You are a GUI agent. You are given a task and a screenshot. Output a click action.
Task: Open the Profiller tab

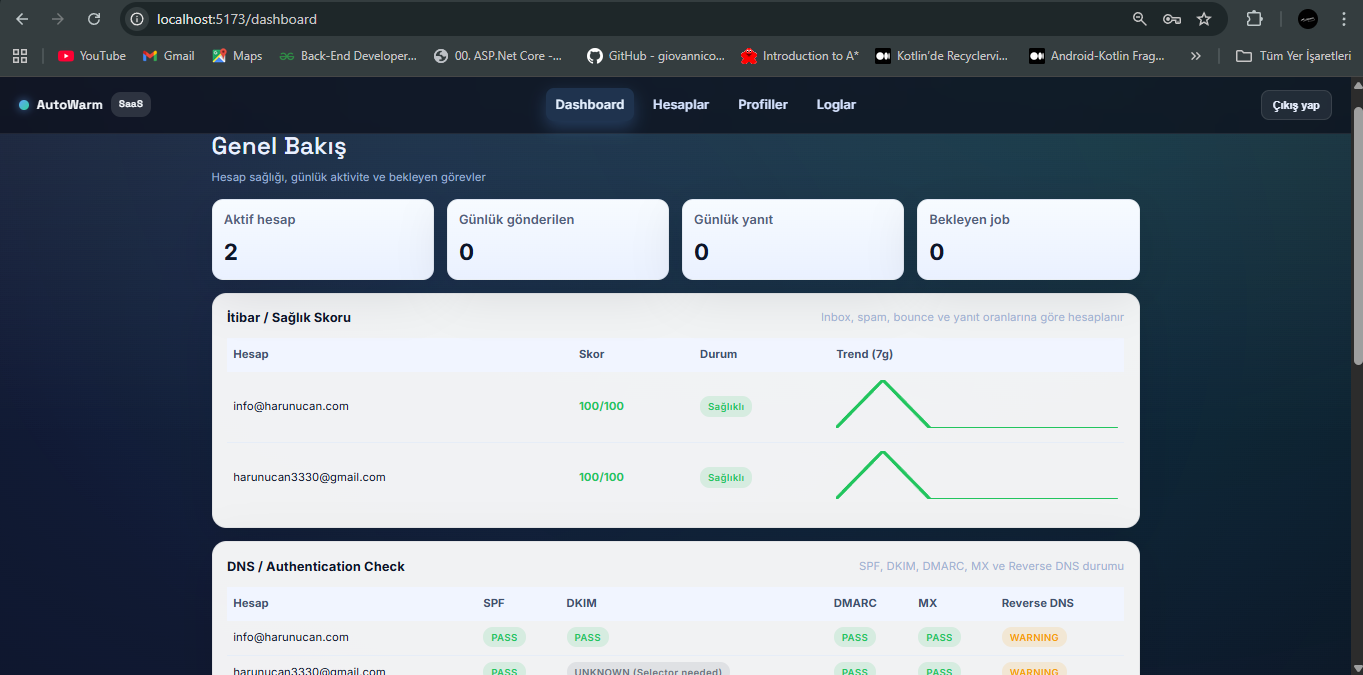click(763, 104)
